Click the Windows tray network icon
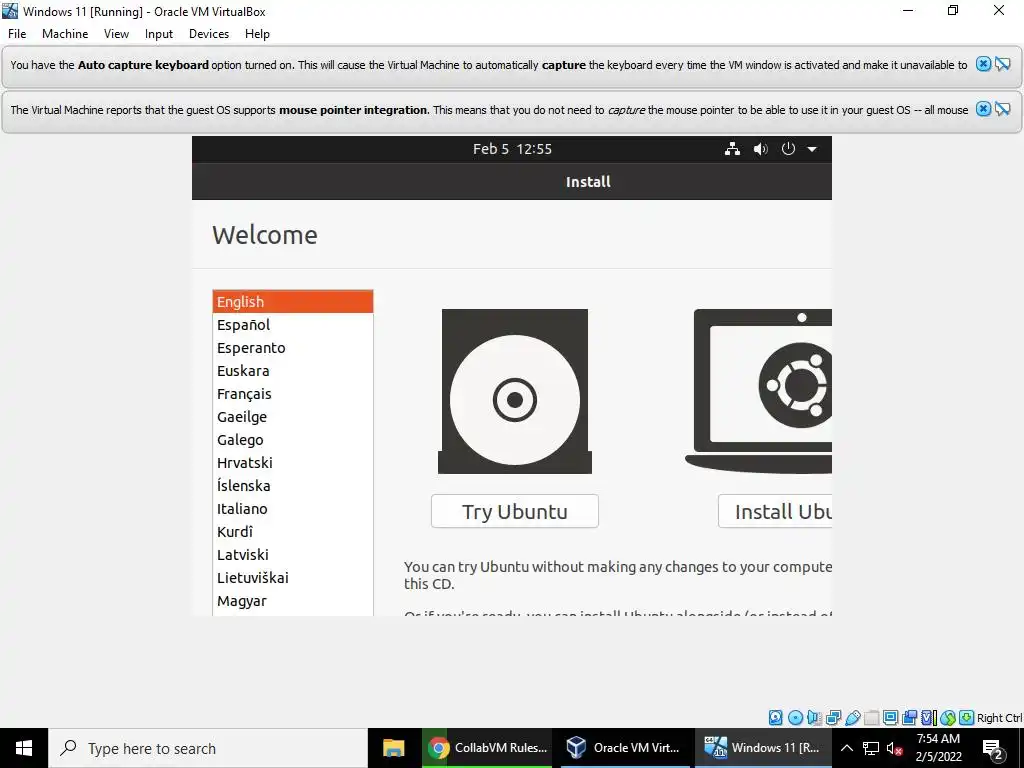The height and width of the screenshot is (768, 1024). (871, 748)
